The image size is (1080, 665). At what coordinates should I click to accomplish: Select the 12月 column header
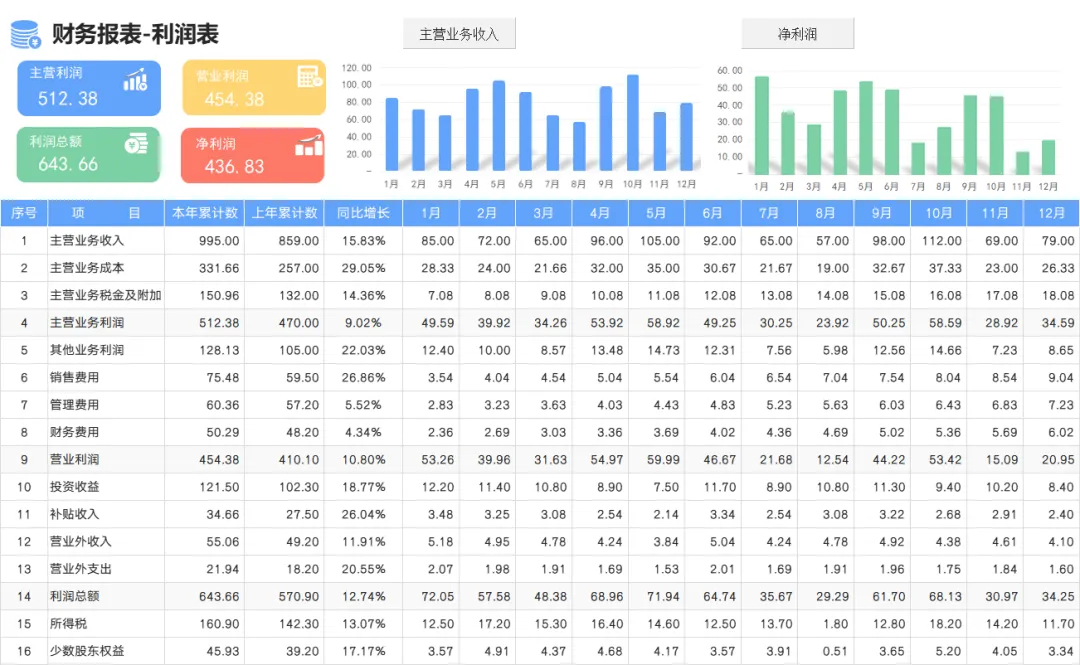[1051, 213]
